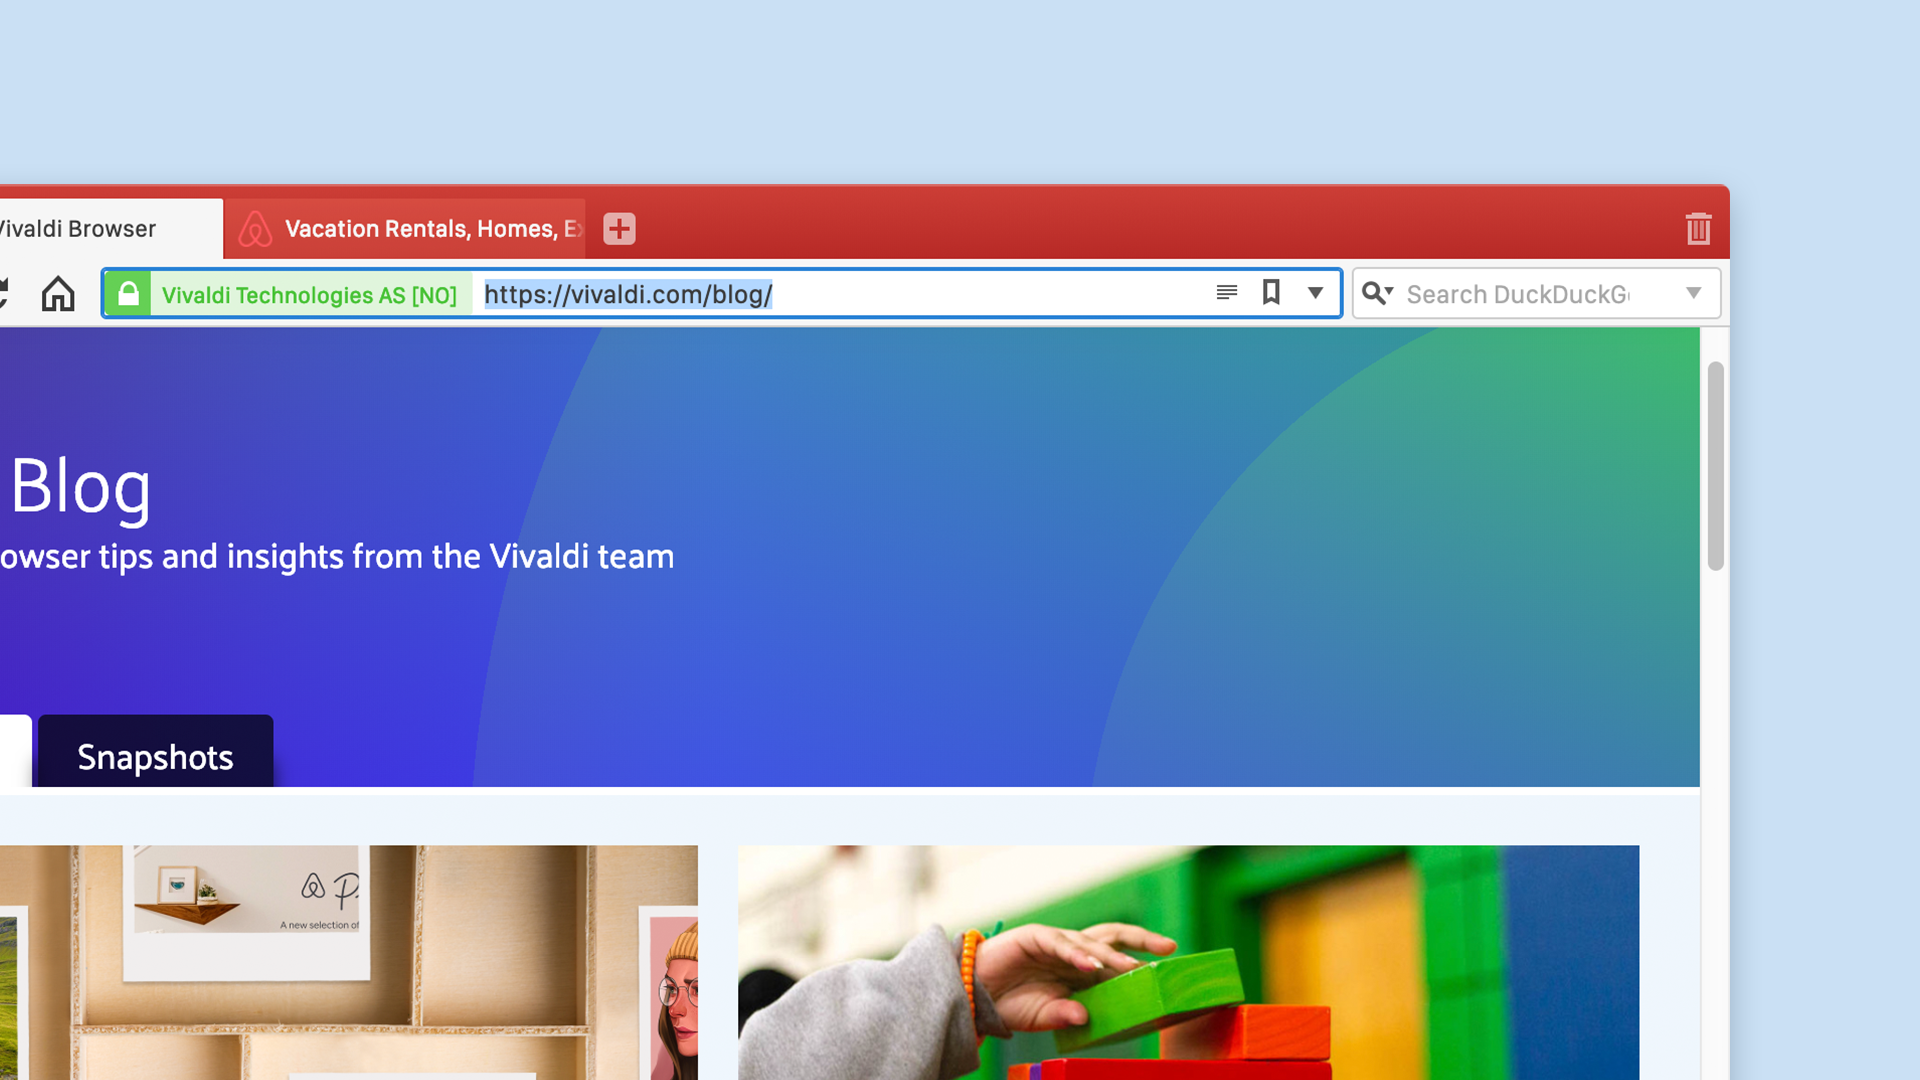This screenshot has height=1080, width=1920.
Task: Click the Vivaldi home button
Action: [58, 293]
